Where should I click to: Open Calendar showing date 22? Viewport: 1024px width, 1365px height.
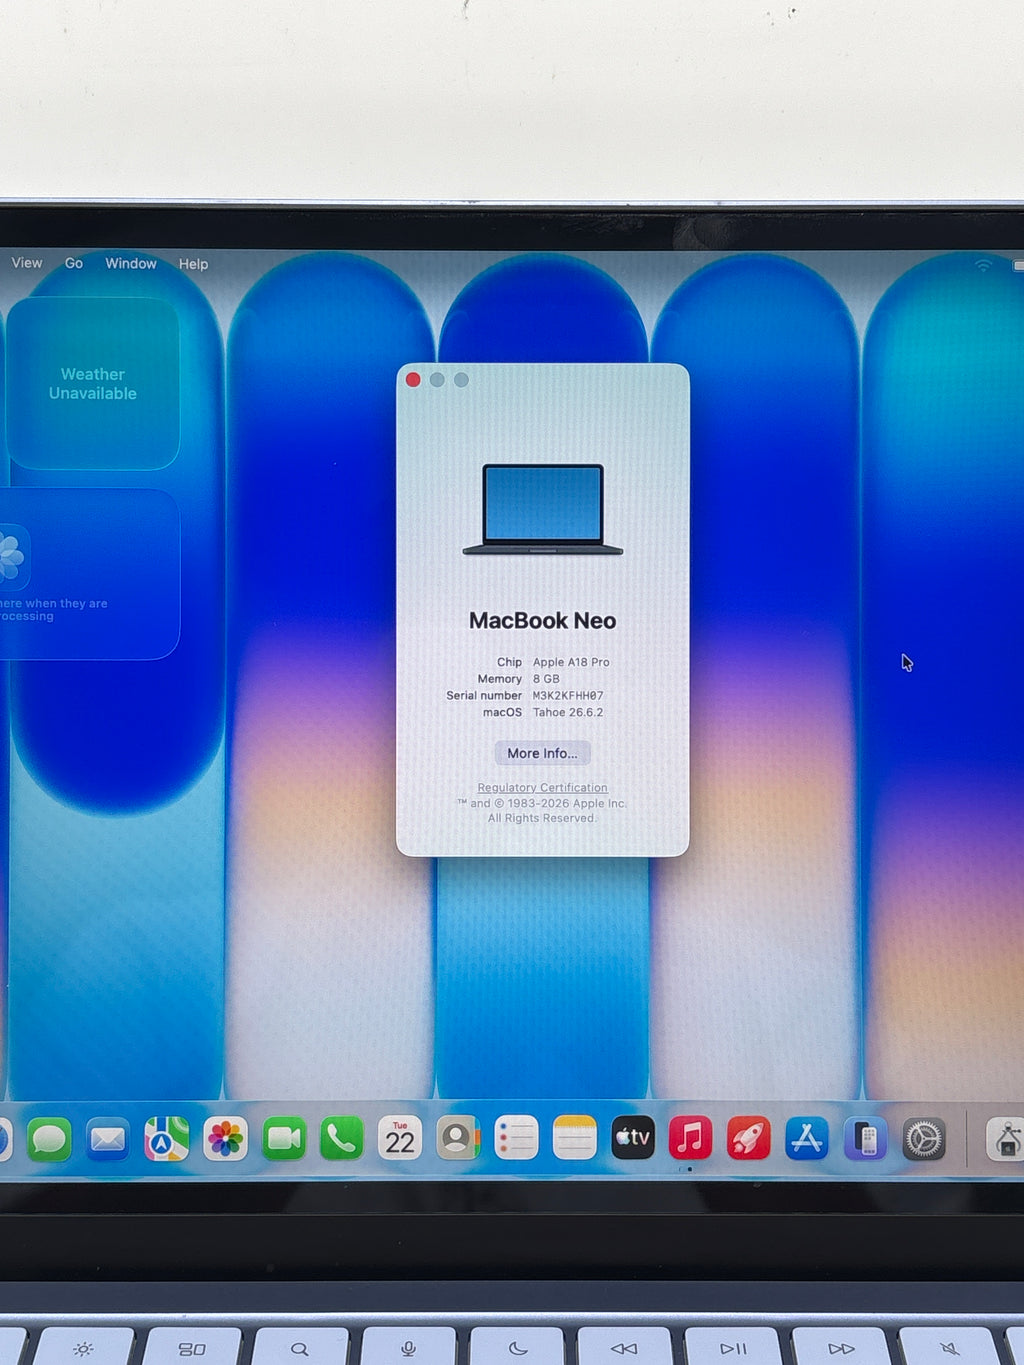(x=400, y=1139)
